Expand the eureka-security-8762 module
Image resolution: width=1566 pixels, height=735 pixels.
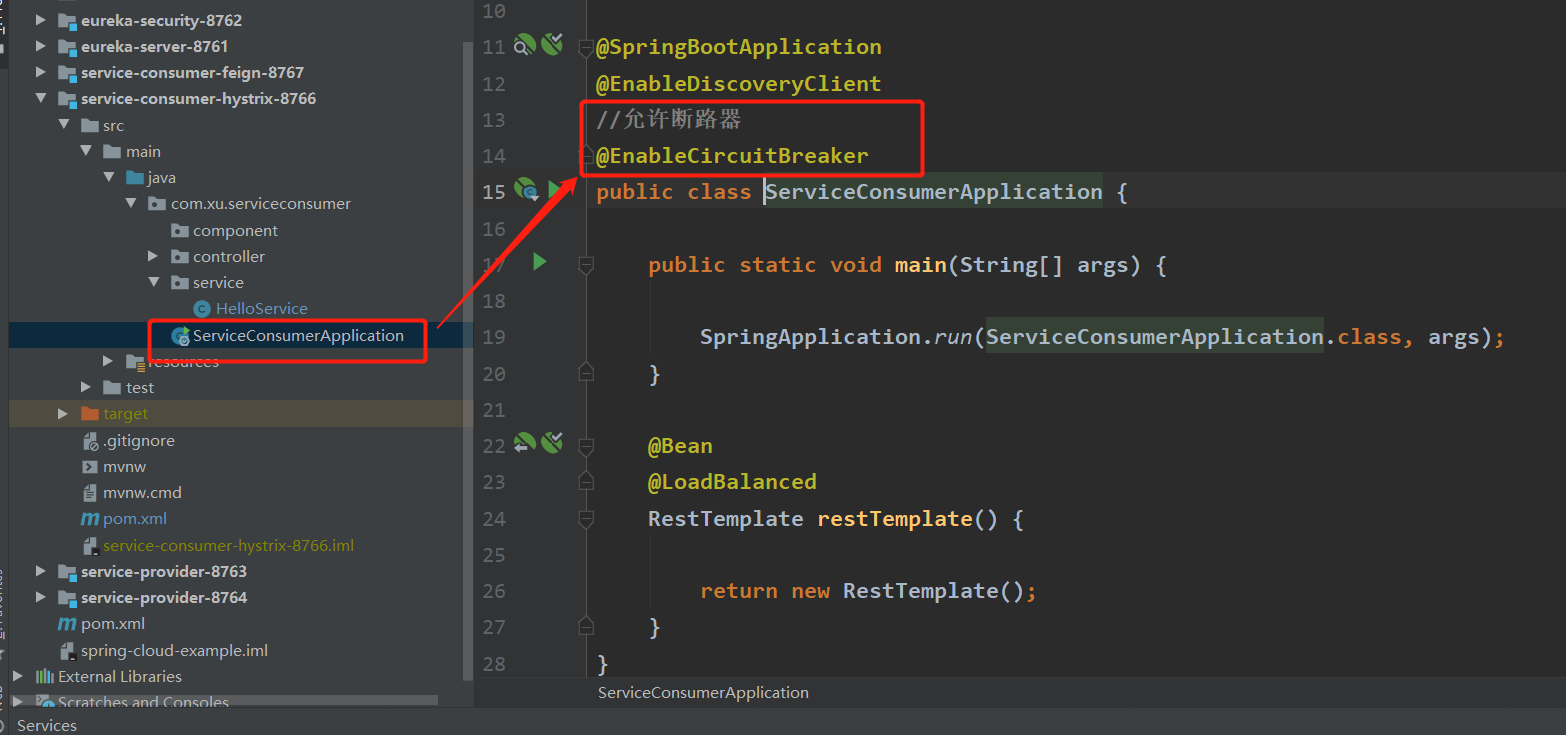pos(40,20)
